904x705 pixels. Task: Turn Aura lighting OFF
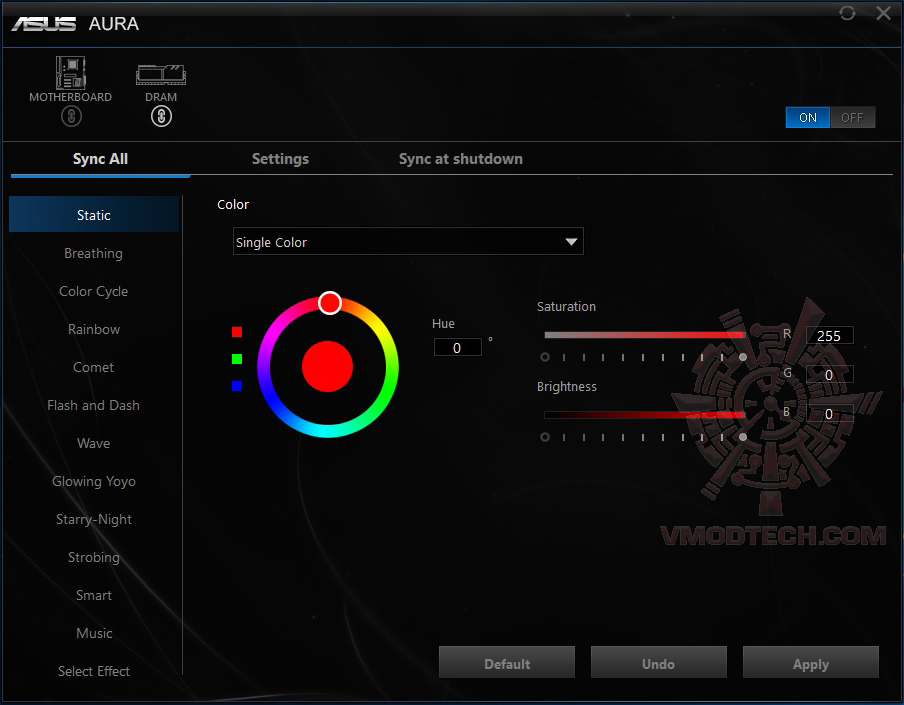[852, 117]
